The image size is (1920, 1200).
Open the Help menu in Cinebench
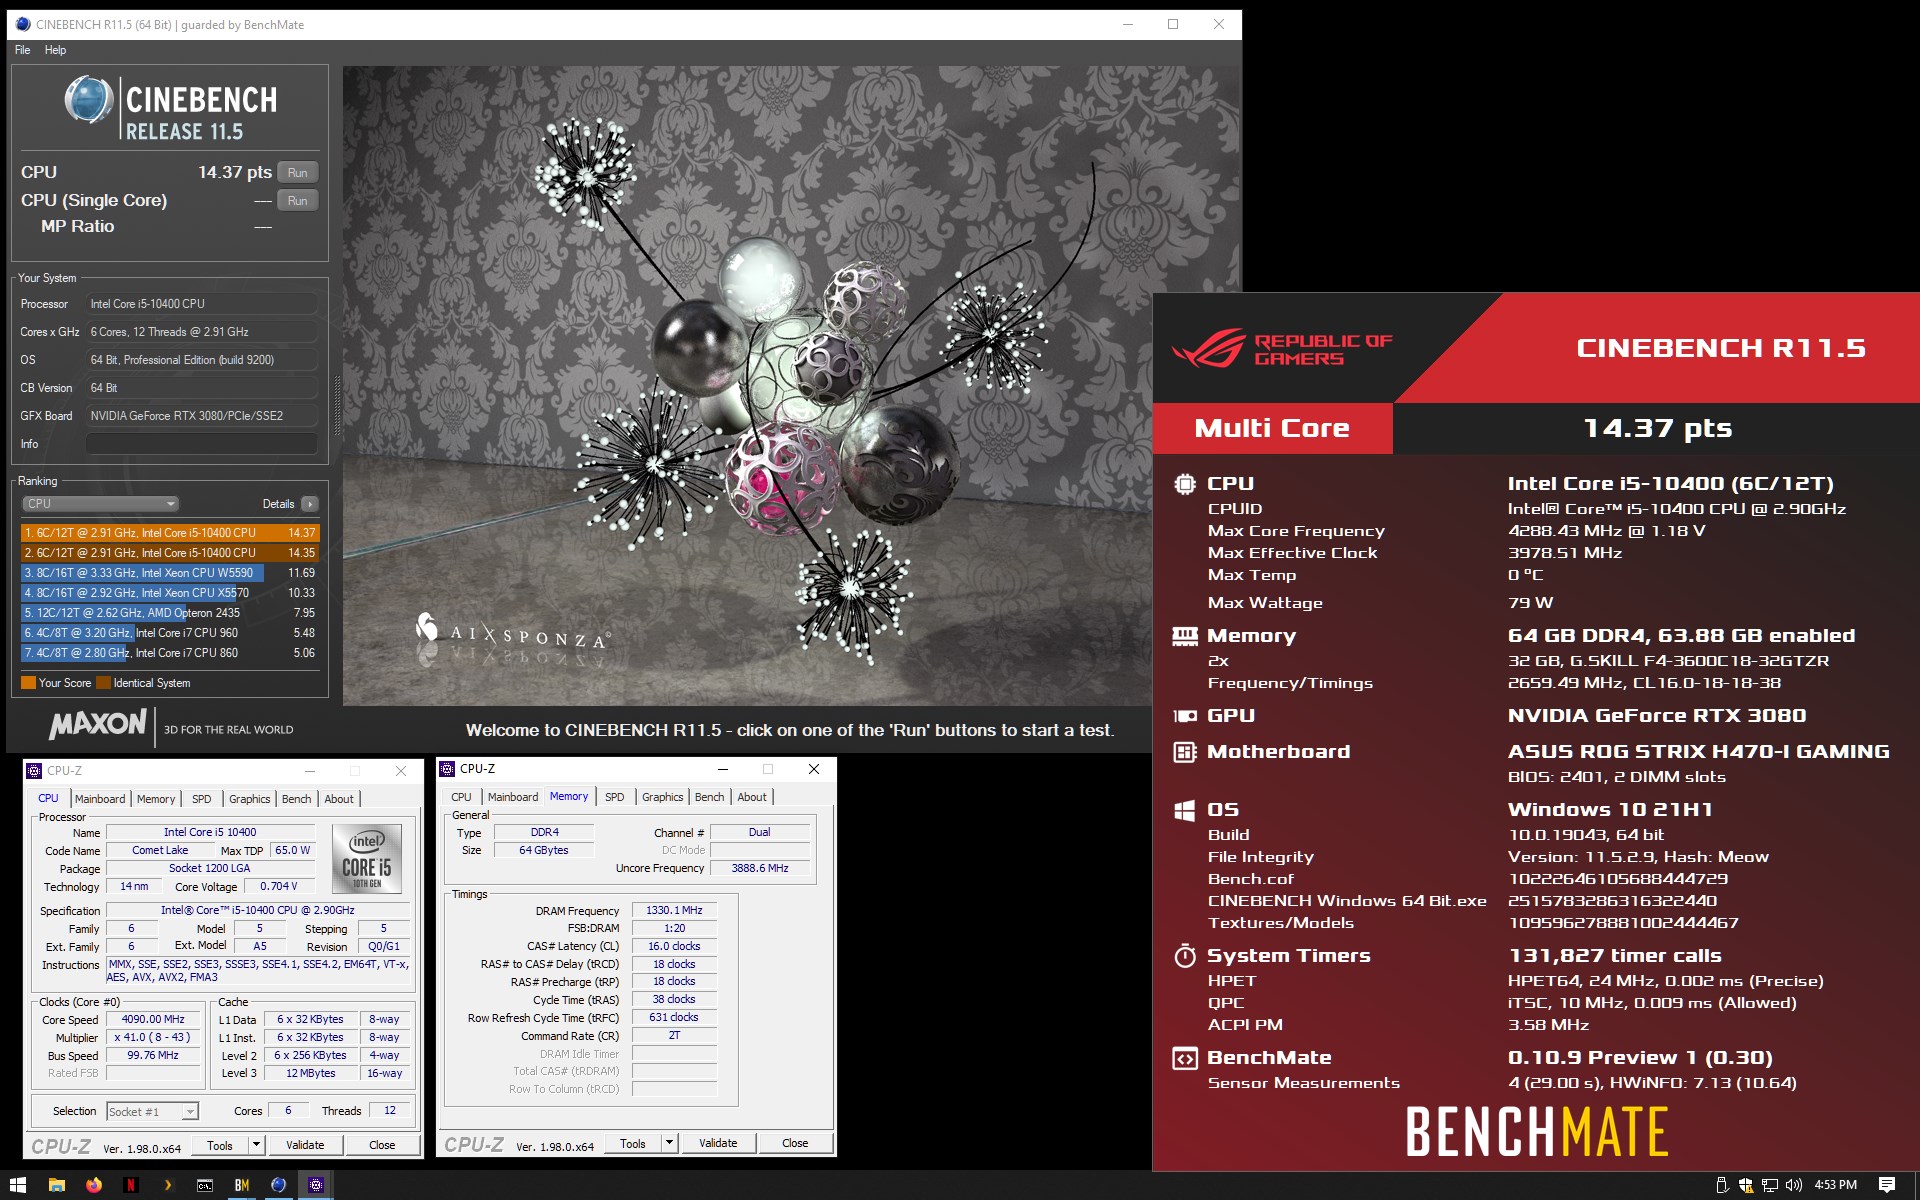(x=55, y=50)
